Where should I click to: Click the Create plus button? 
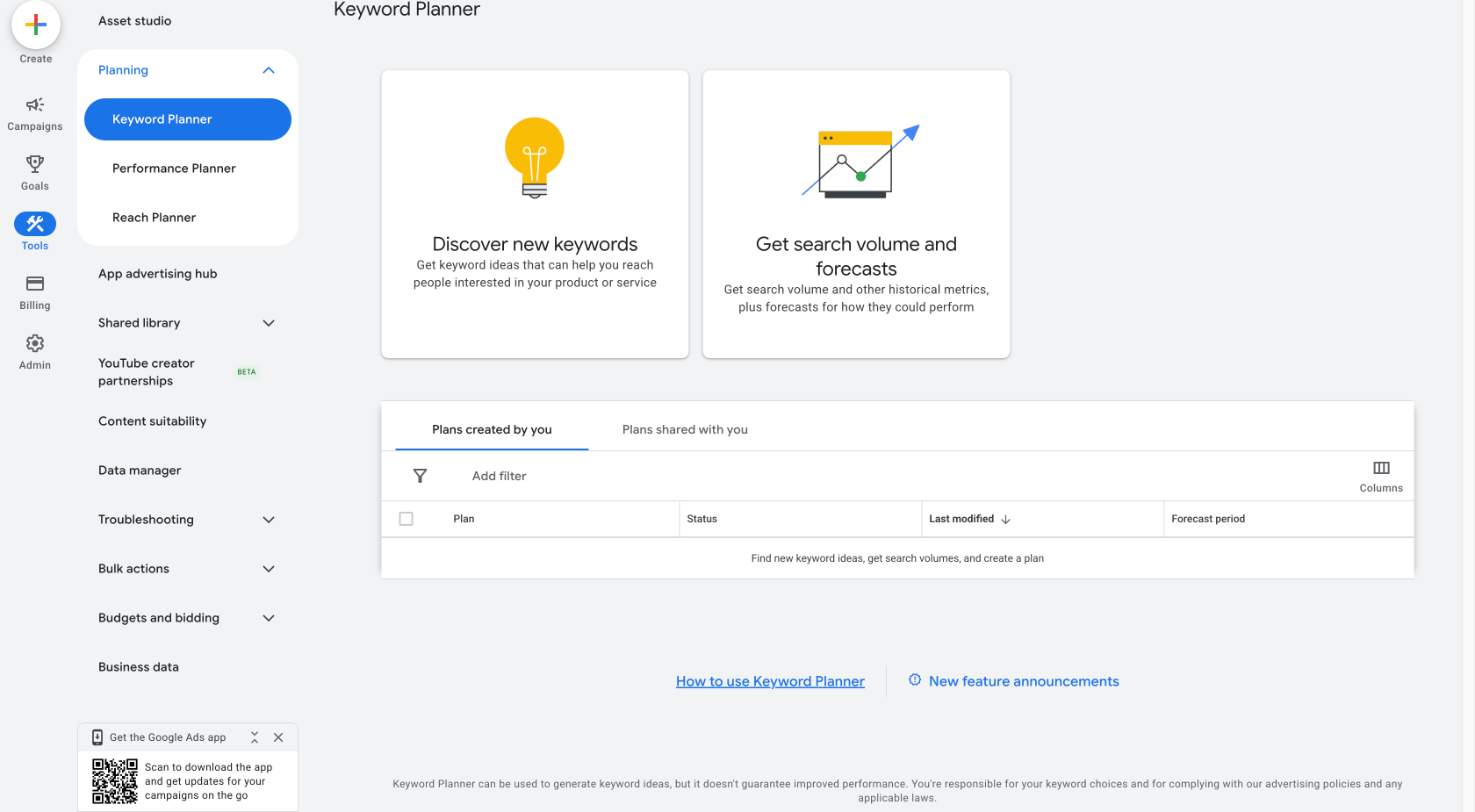[36, 26]
